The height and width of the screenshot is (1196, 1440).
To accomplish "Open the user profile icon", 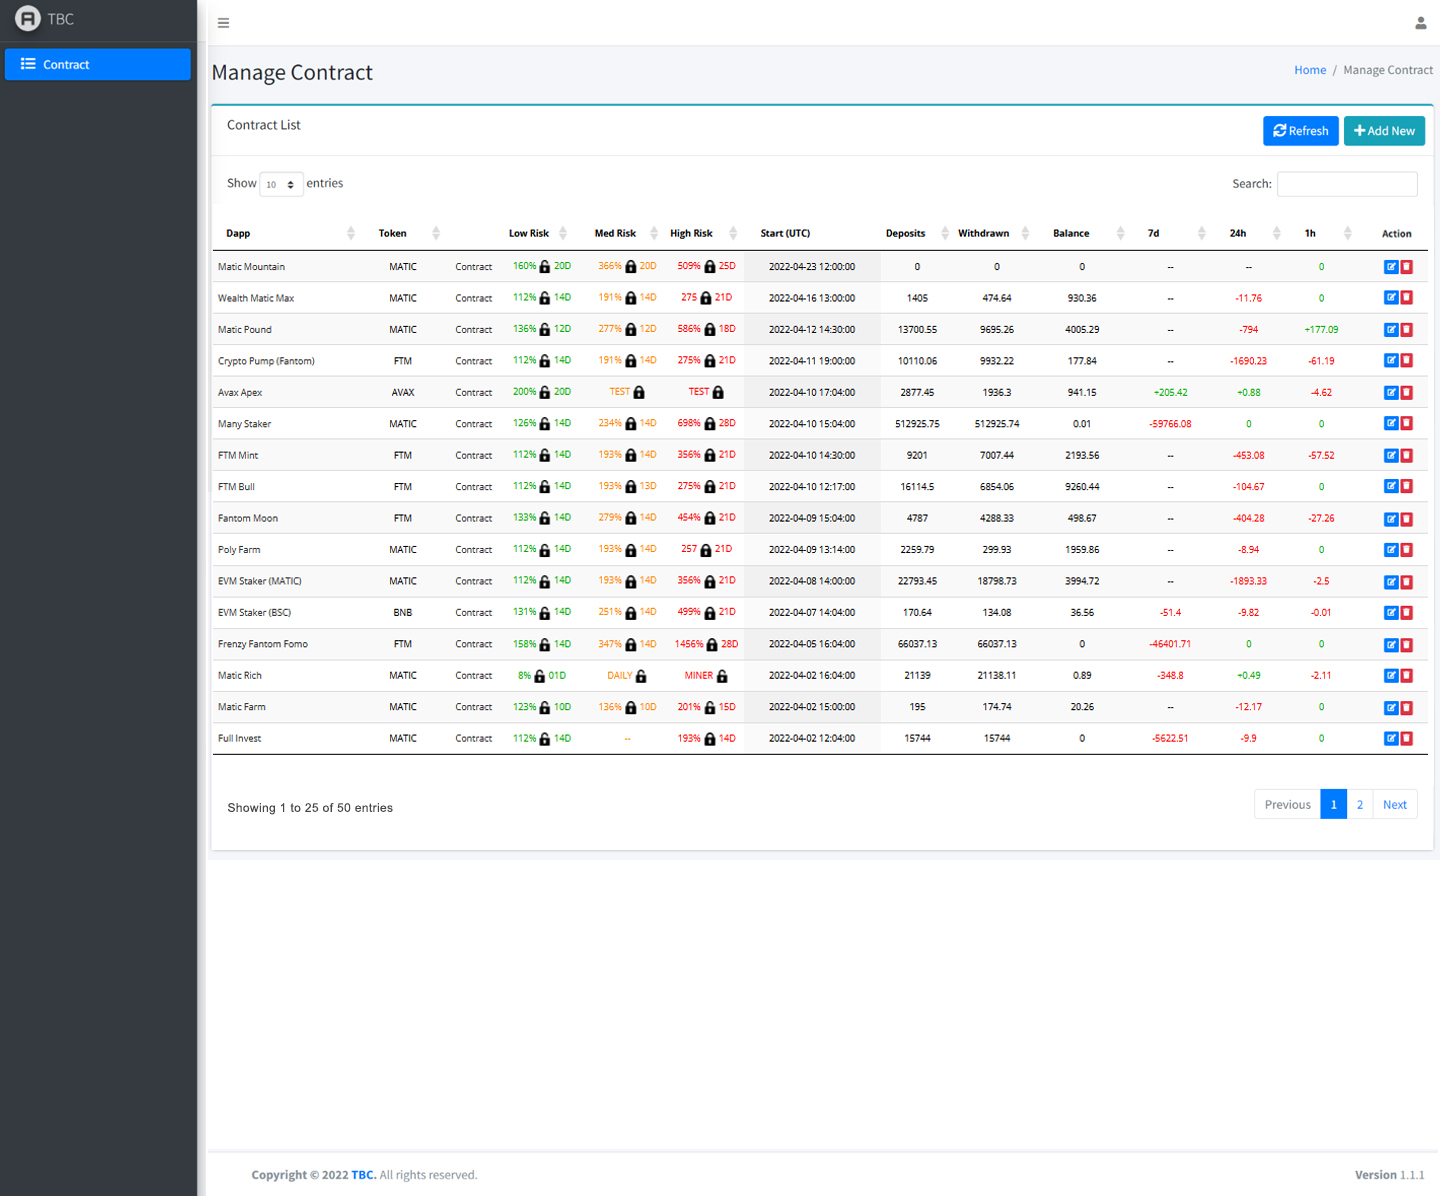I will click(1420, 23).
